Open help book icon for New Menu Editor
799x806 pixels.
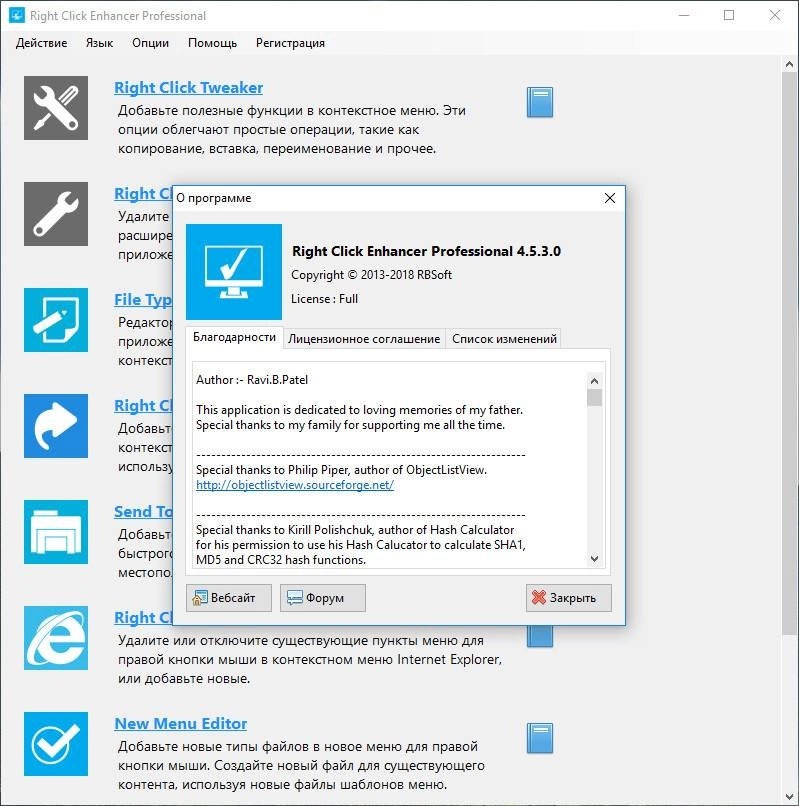539,738
